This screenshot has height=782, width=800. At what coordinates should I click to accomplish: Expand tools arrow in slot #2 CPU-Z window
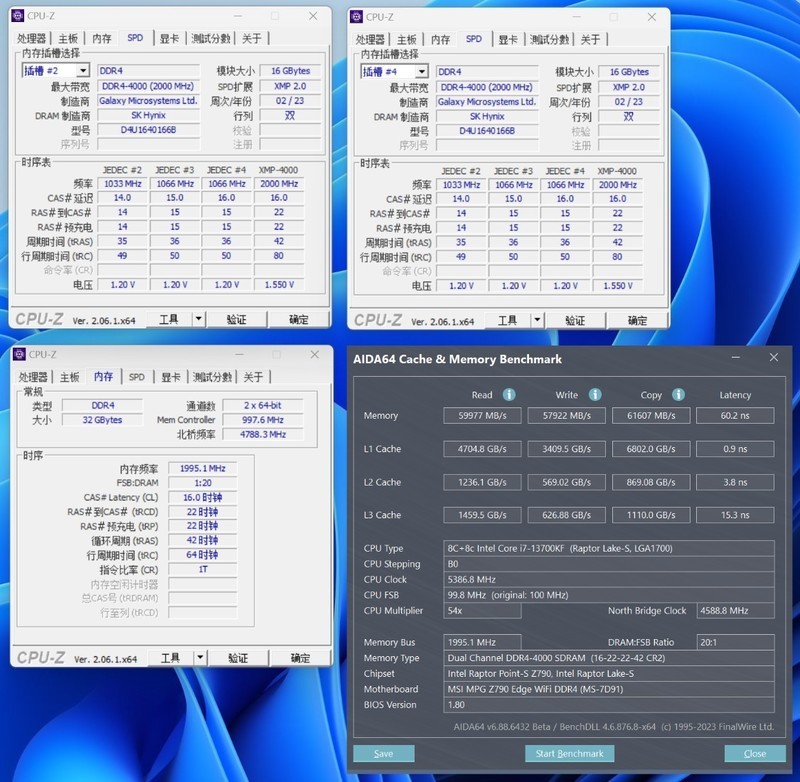pyautogui.click(x=198, y=319)
